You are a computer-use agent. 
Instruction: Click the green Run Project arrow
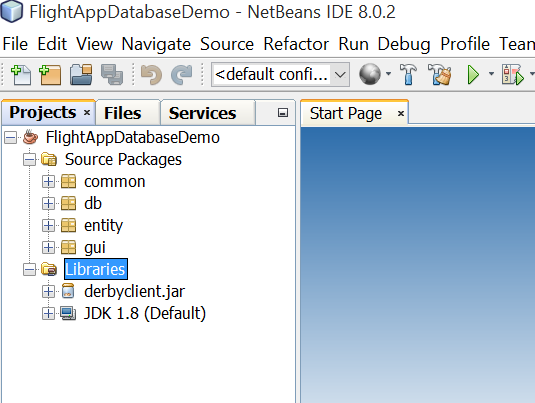click(473, 74)
